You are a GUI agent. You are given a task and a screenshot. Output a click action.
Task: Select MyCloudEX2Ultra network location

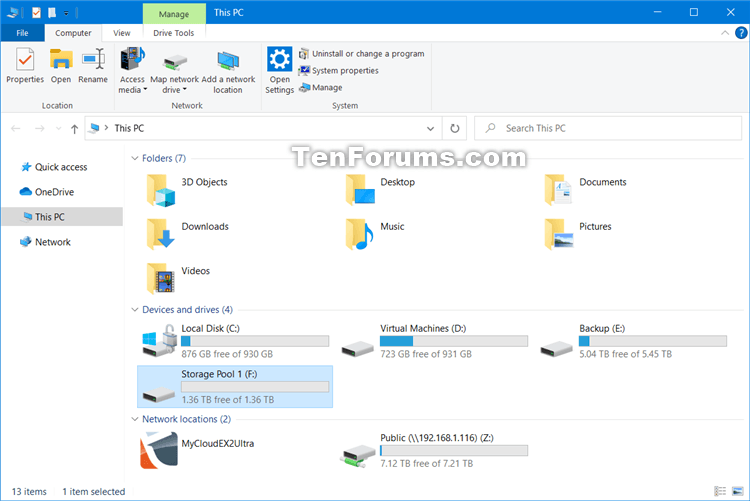coord(197,450)
